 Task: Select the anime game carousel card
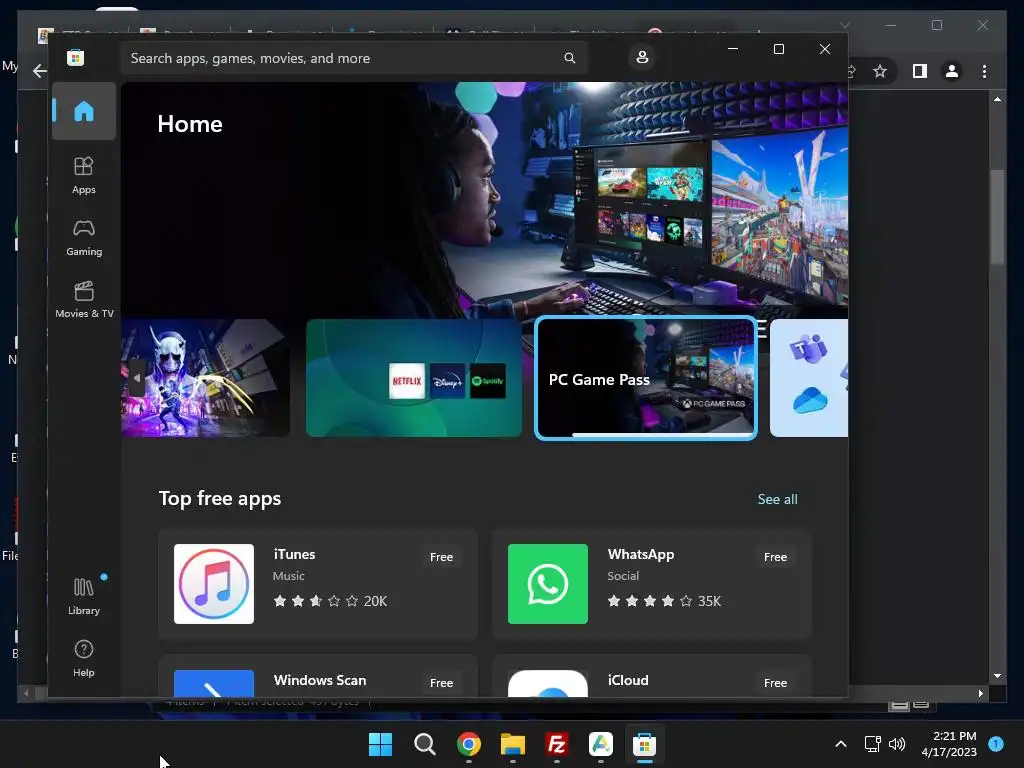point(206,377)
